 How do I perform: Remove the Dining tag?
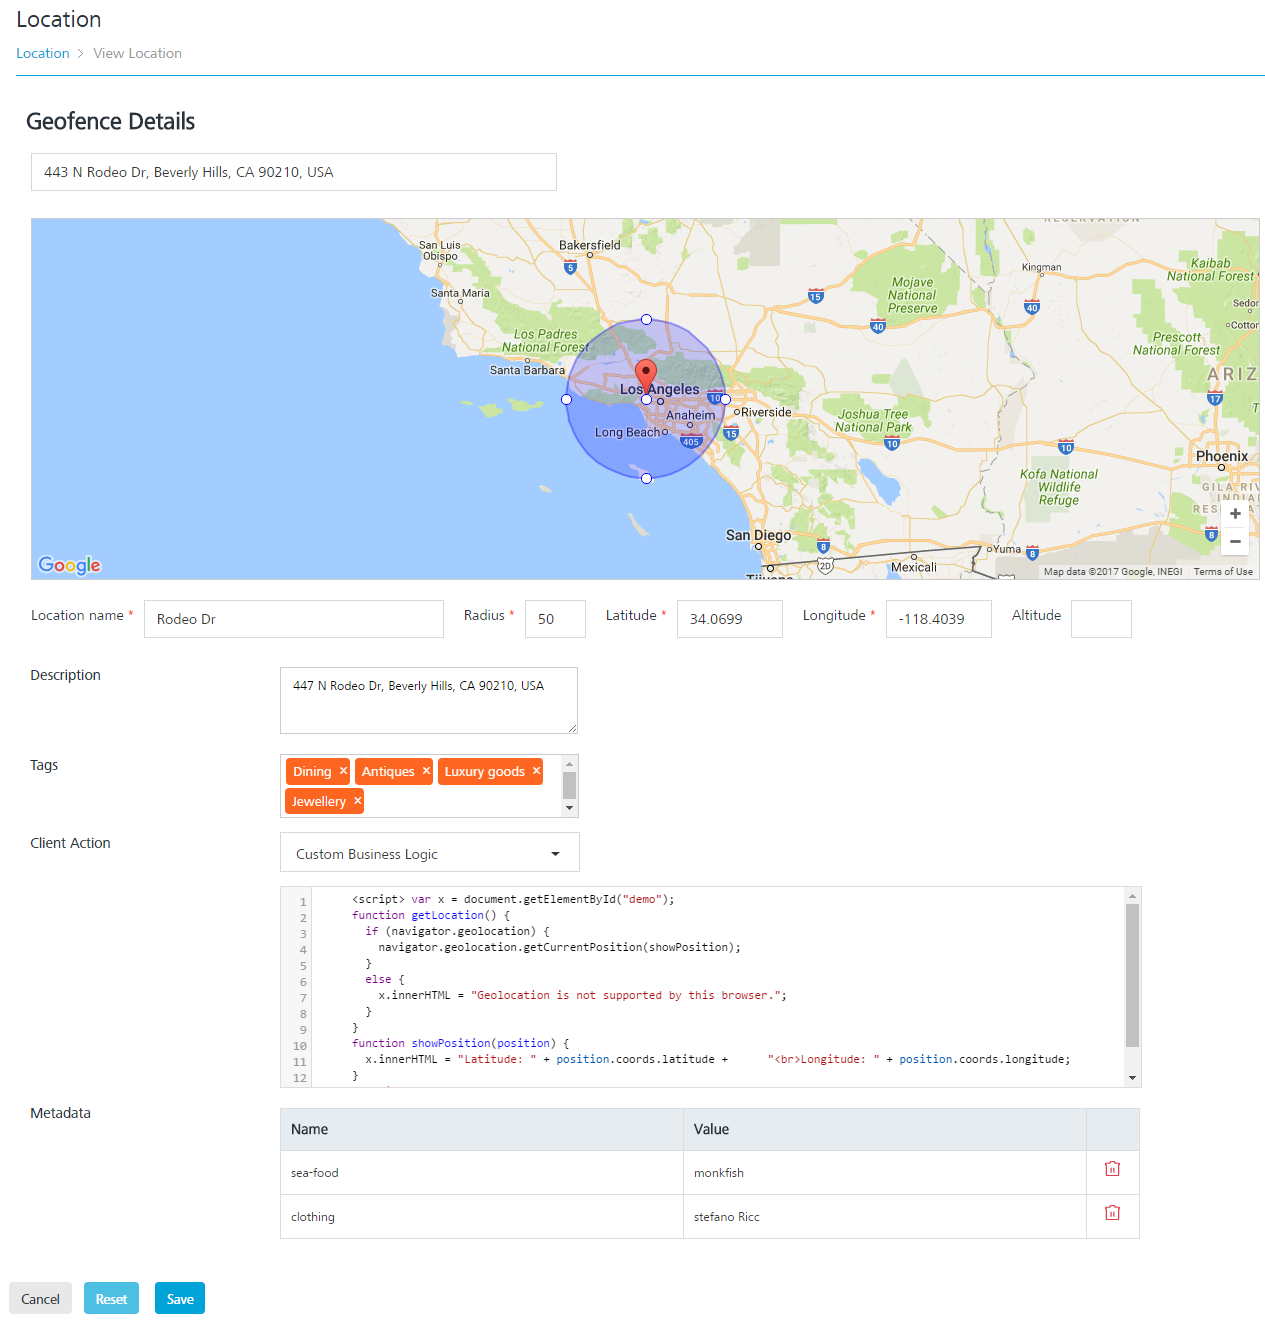click(342, 771)
